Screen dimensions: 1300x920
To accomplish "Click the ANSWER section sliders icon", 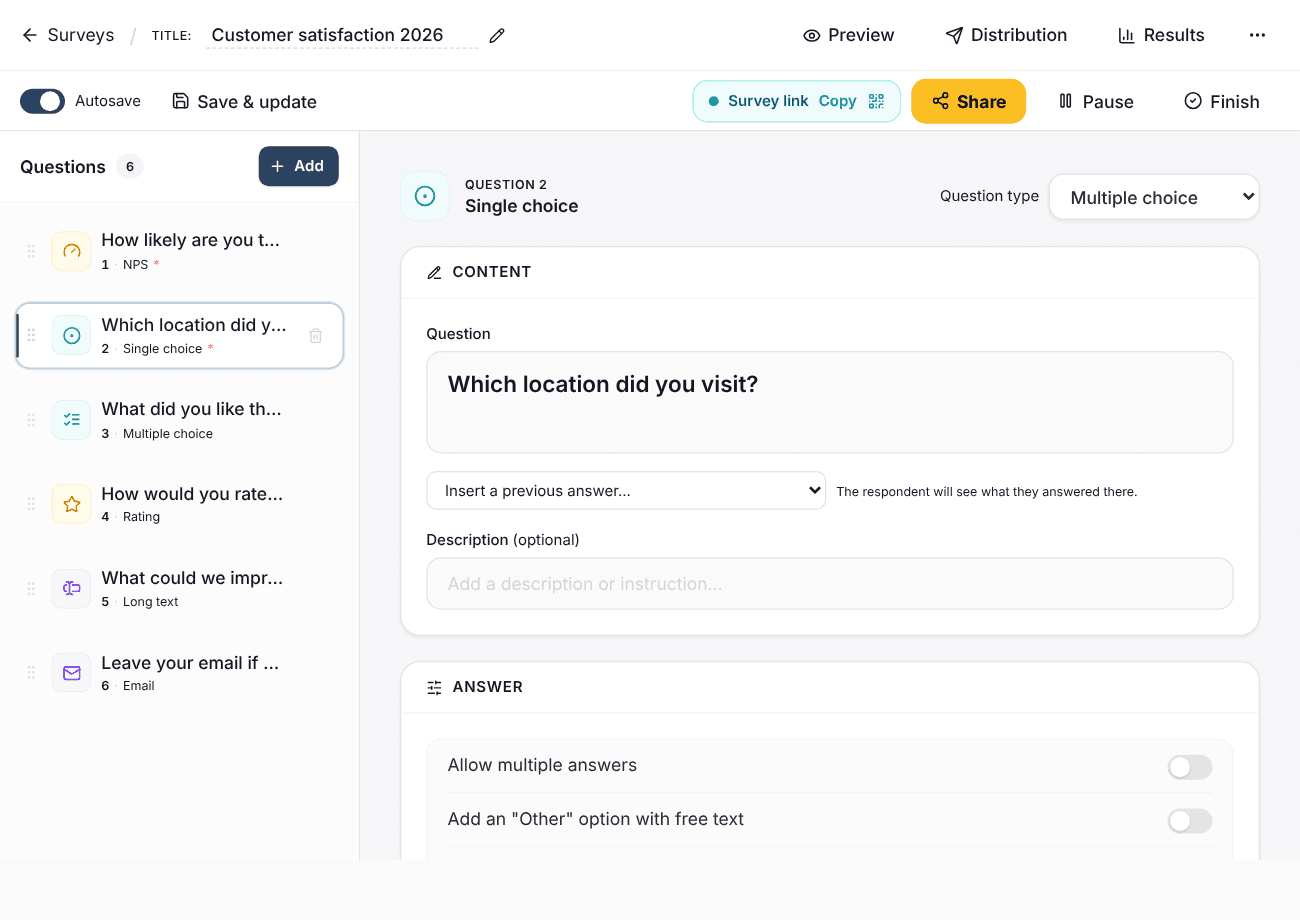I will 434,687.
